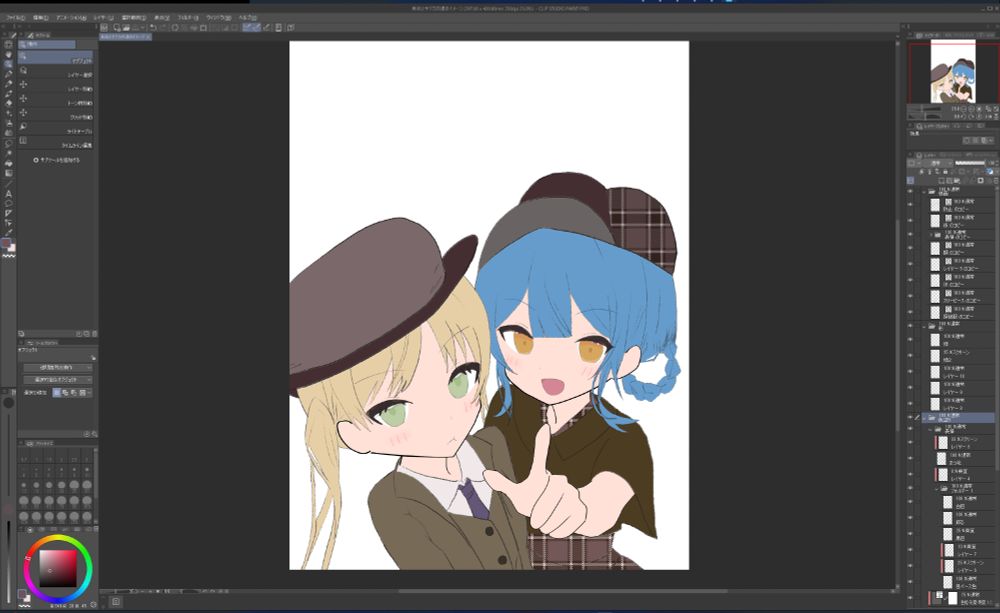Screen dimensions: 1000x613
Task: Open CLIP STUDIO launcher icon in the command bar
Action: tap(104, 27)
